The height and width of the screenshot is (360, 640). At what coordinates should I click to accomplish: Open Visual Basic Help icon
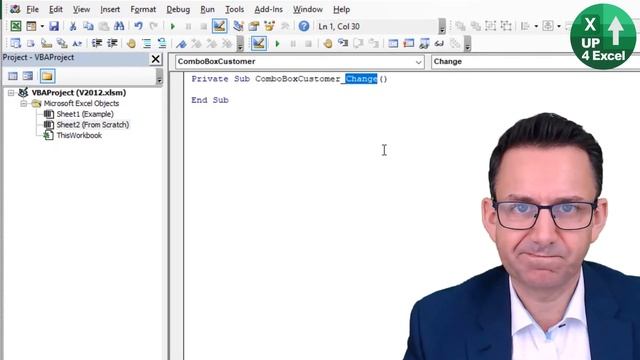[304, 26]
